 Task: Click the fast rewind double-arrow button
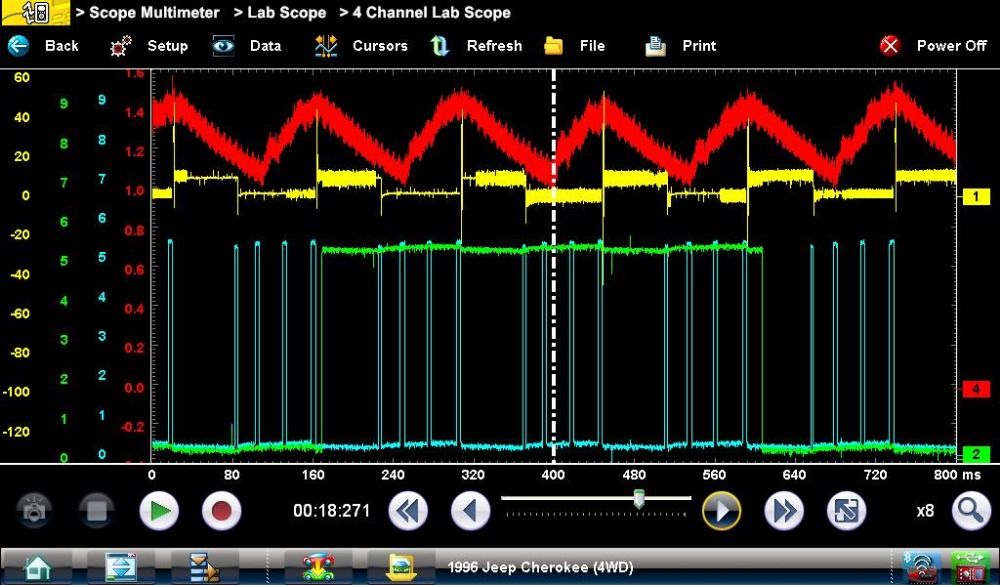point(408,511)
